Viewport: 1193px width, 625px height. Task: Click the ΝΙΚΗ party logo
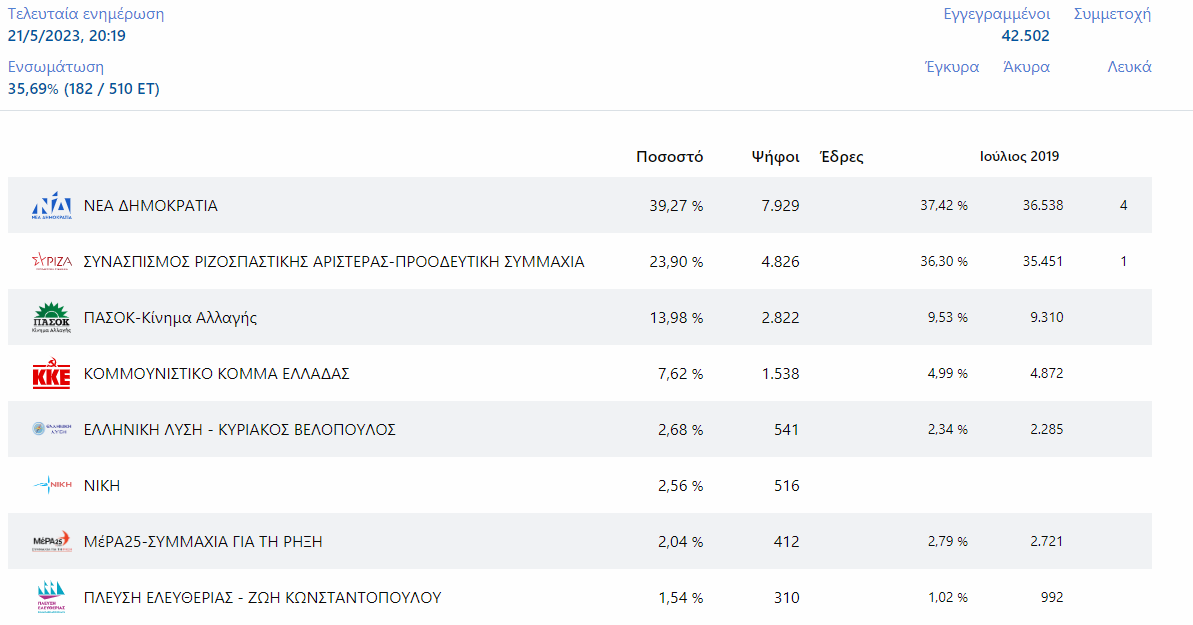(52, 486)
